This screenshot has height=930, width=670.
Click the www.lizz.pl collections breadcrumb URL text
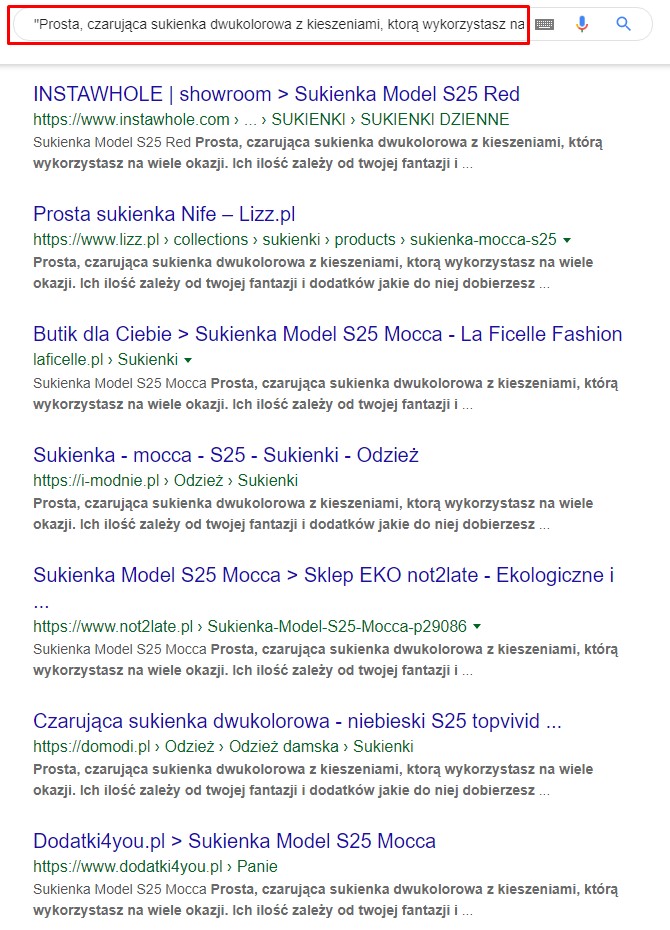[x=294, y=239]
